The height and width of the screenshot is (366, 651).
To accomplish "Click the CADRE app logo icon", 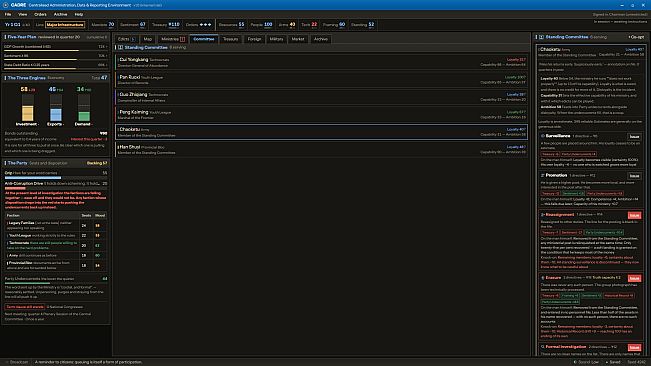I will (6, 5).
